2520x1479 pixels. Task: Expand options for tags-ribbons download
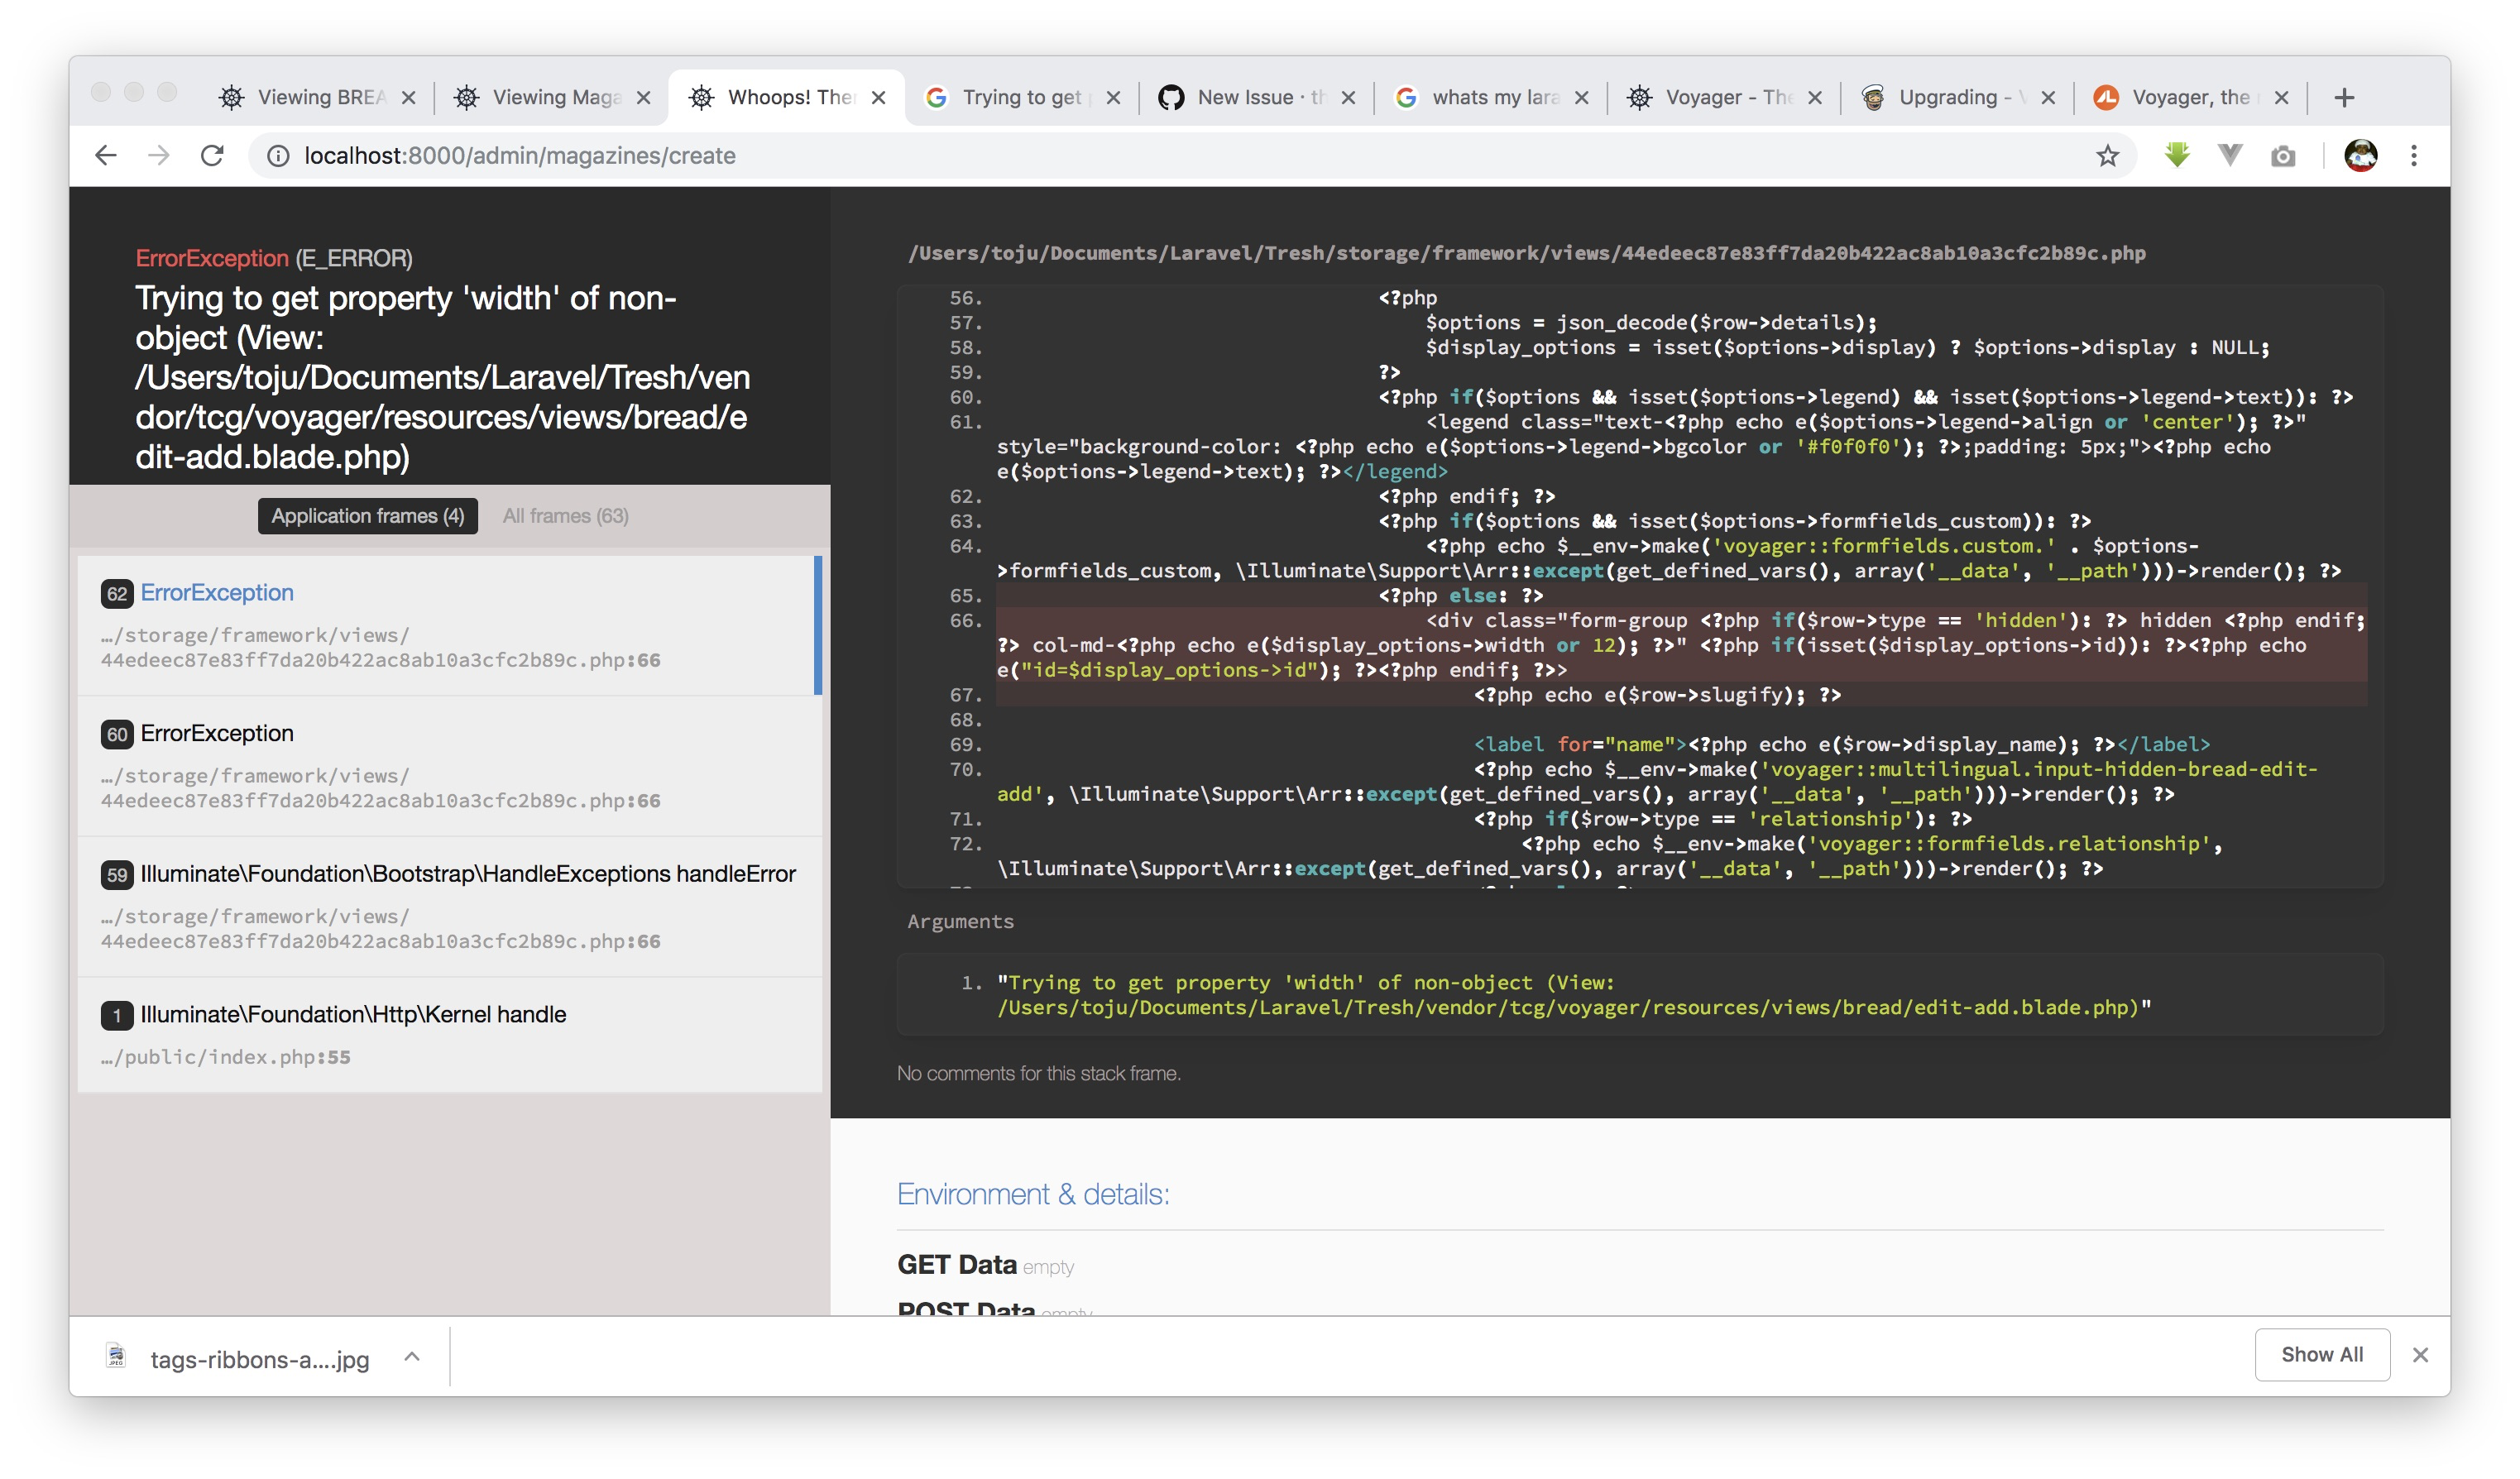click(412, 1357)
